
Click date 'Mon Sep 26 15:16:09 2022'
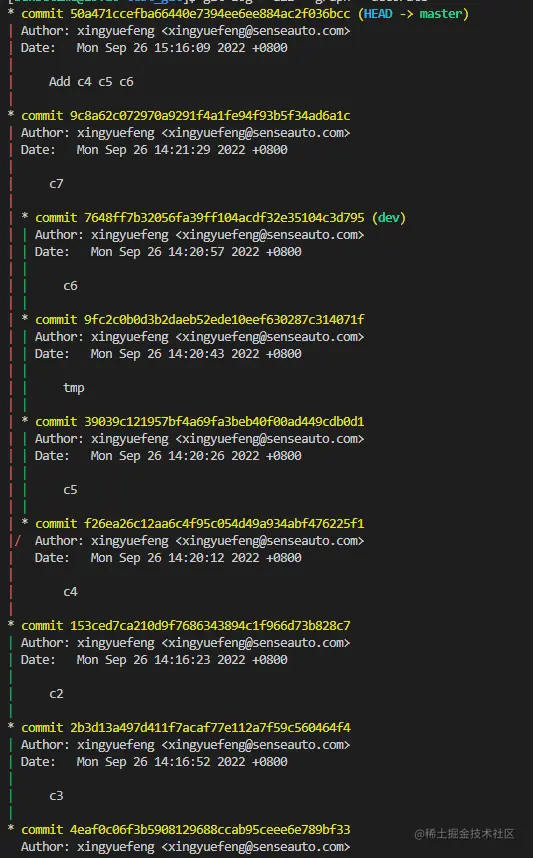[161, 48]
